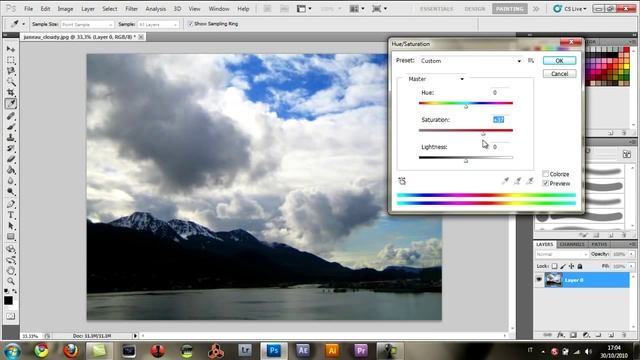Click Cancel in Hue/Saturation dialog
The height and width of the screenshot is (360, 640).
click(x=559, y=74)
